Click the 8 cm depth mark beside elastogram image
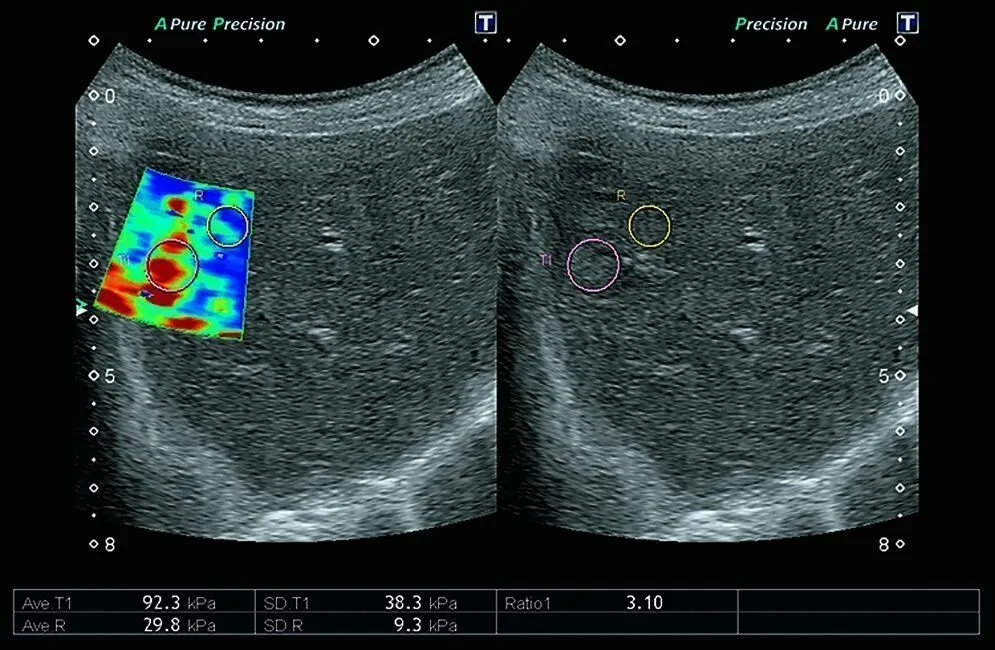995x650 pixels. point(111,545)
